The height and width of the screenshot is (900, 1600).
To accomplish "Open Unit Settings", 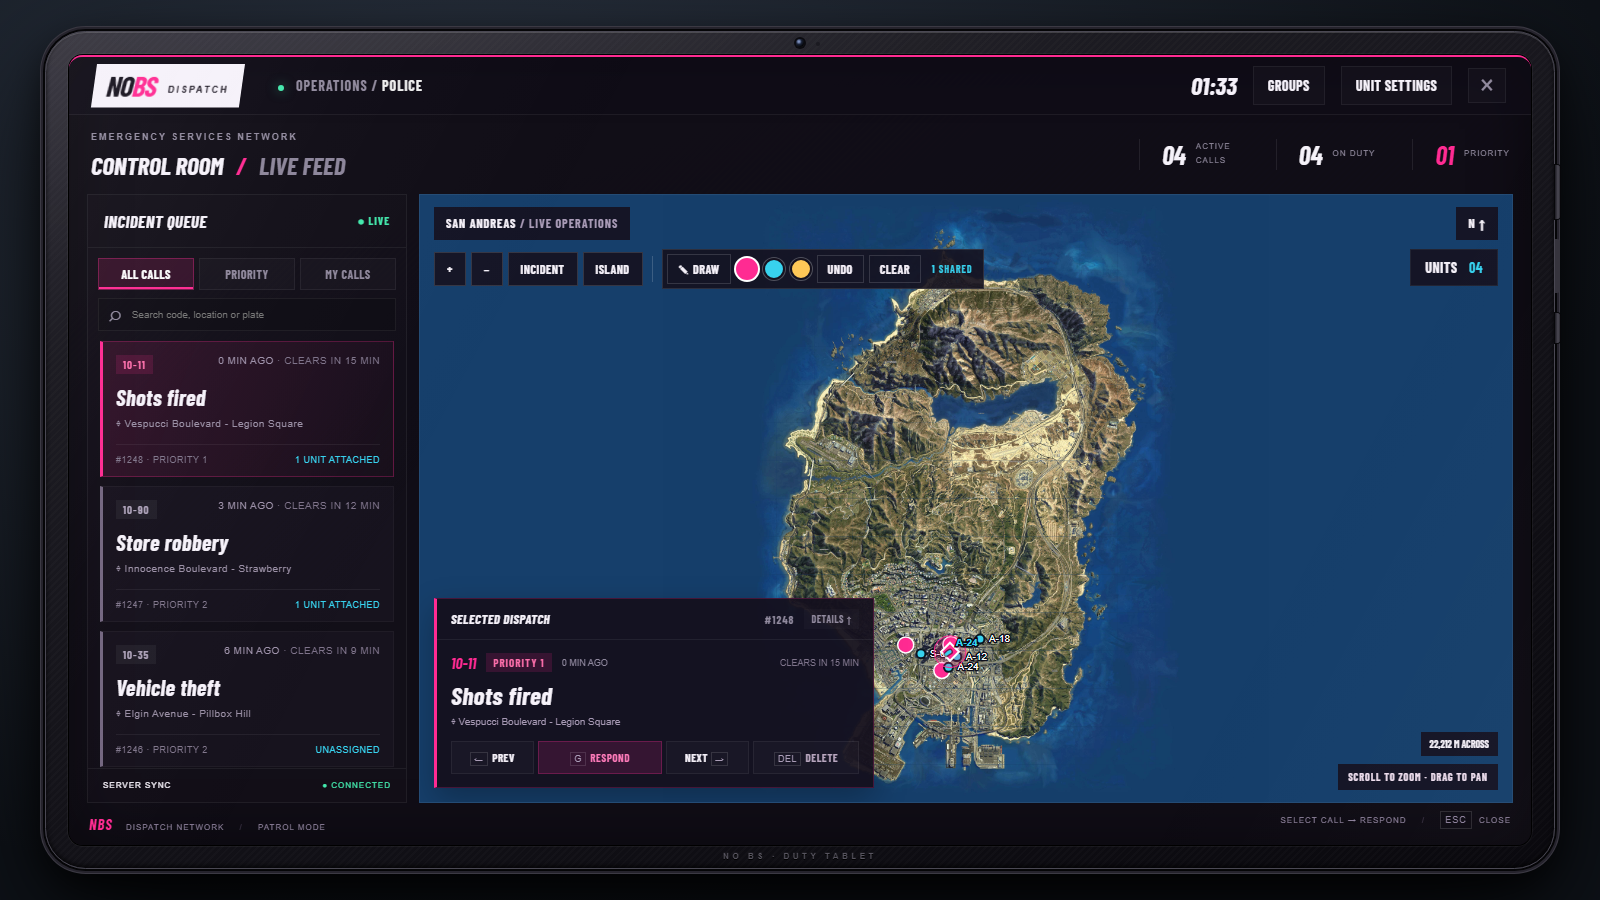I will pos(1396,86).
